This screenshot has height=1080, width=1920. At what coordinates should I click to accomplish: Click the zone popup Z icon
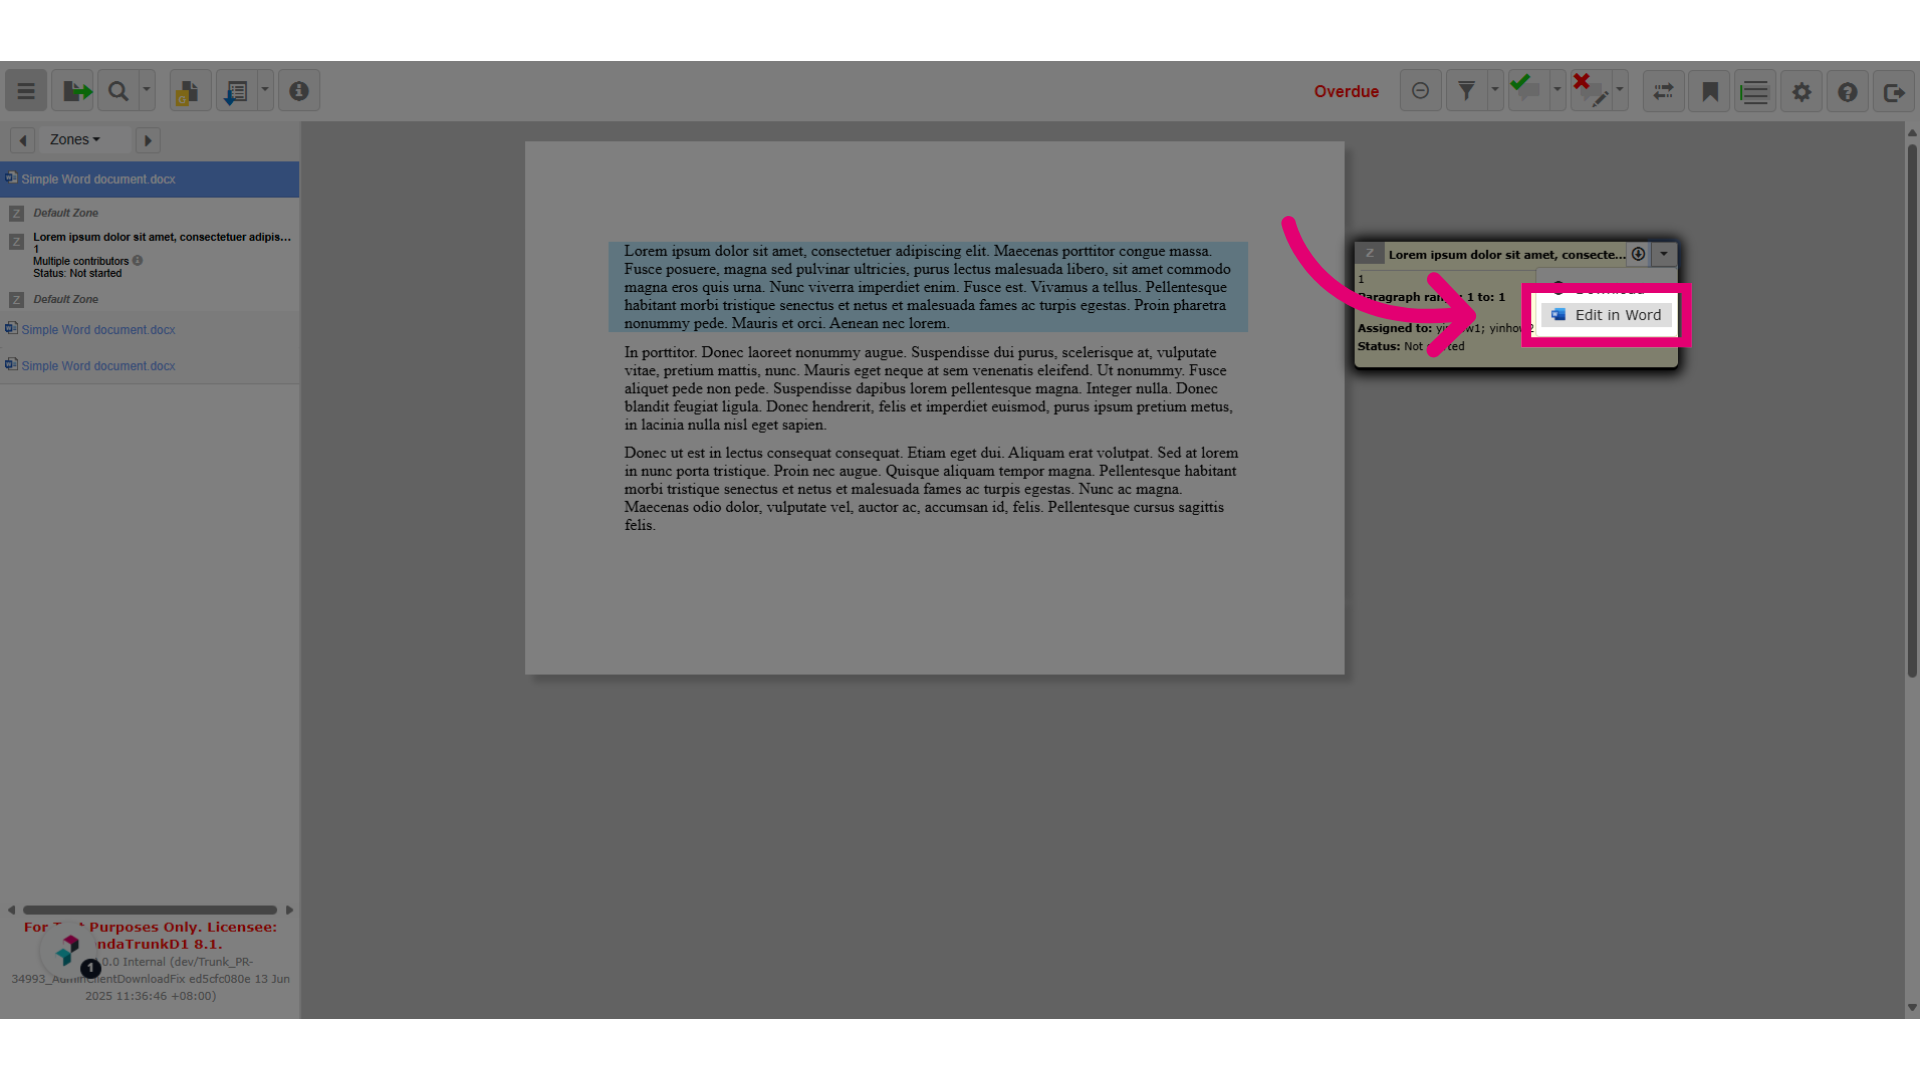[x=1370, y=254]
